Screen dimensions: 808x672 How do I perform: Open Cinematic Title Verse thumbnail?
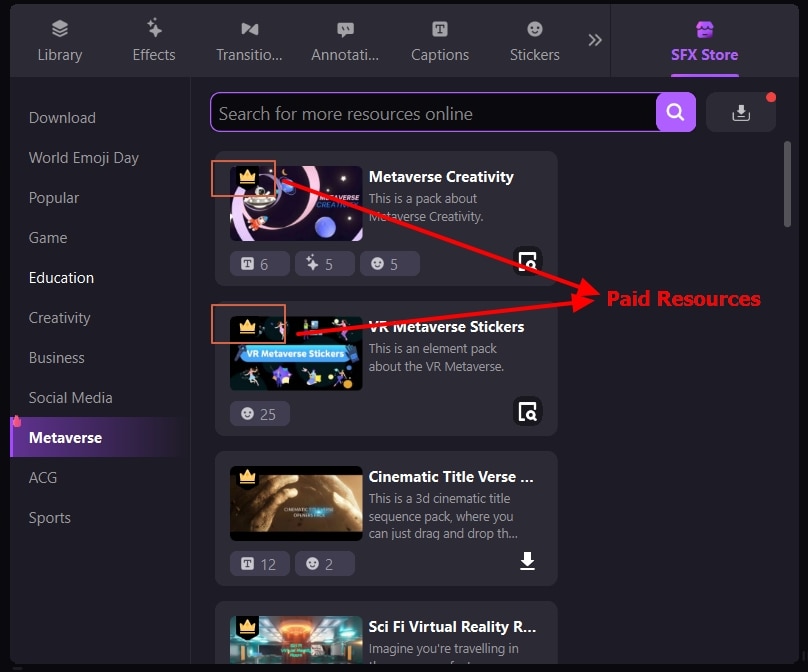pos(296,503)
